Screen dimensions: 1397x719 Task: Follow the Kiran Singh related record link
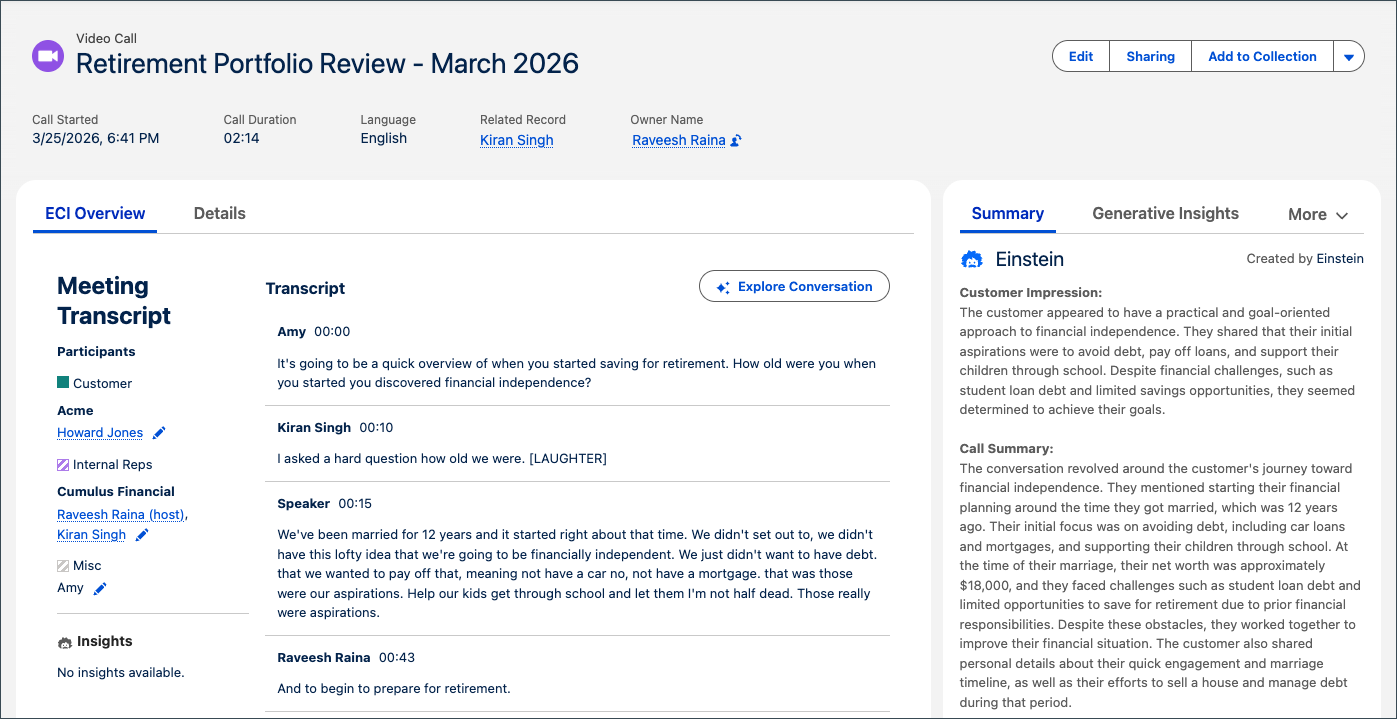click(x=516, y=140)
